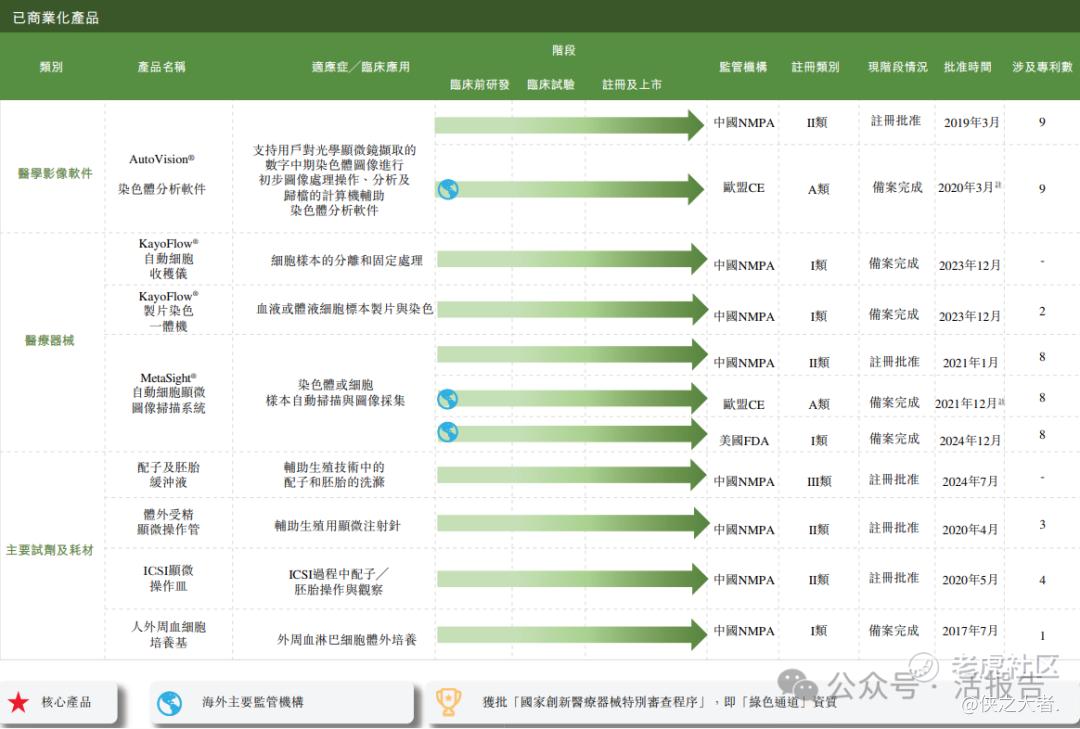Screen dimensions: 1080x729
Task: Click the 染色體或細胞樣本自動掃描與圖像採集 text
Action: (335, 393)
